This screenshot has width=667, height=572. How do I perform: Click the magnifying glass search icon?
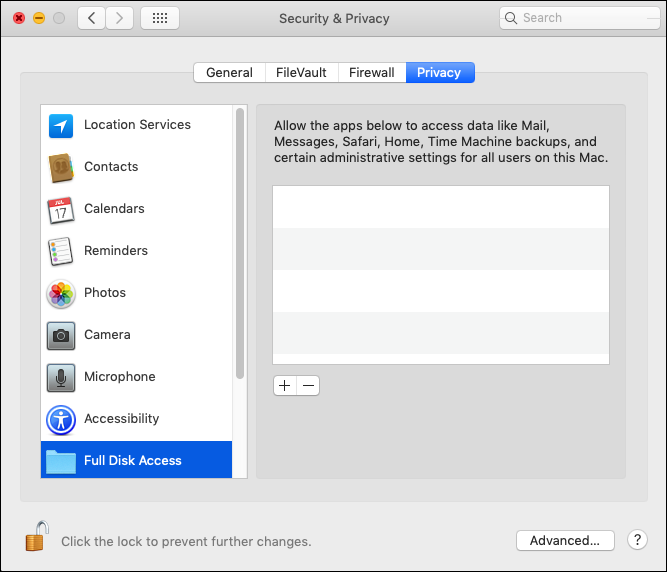[510, 18]
